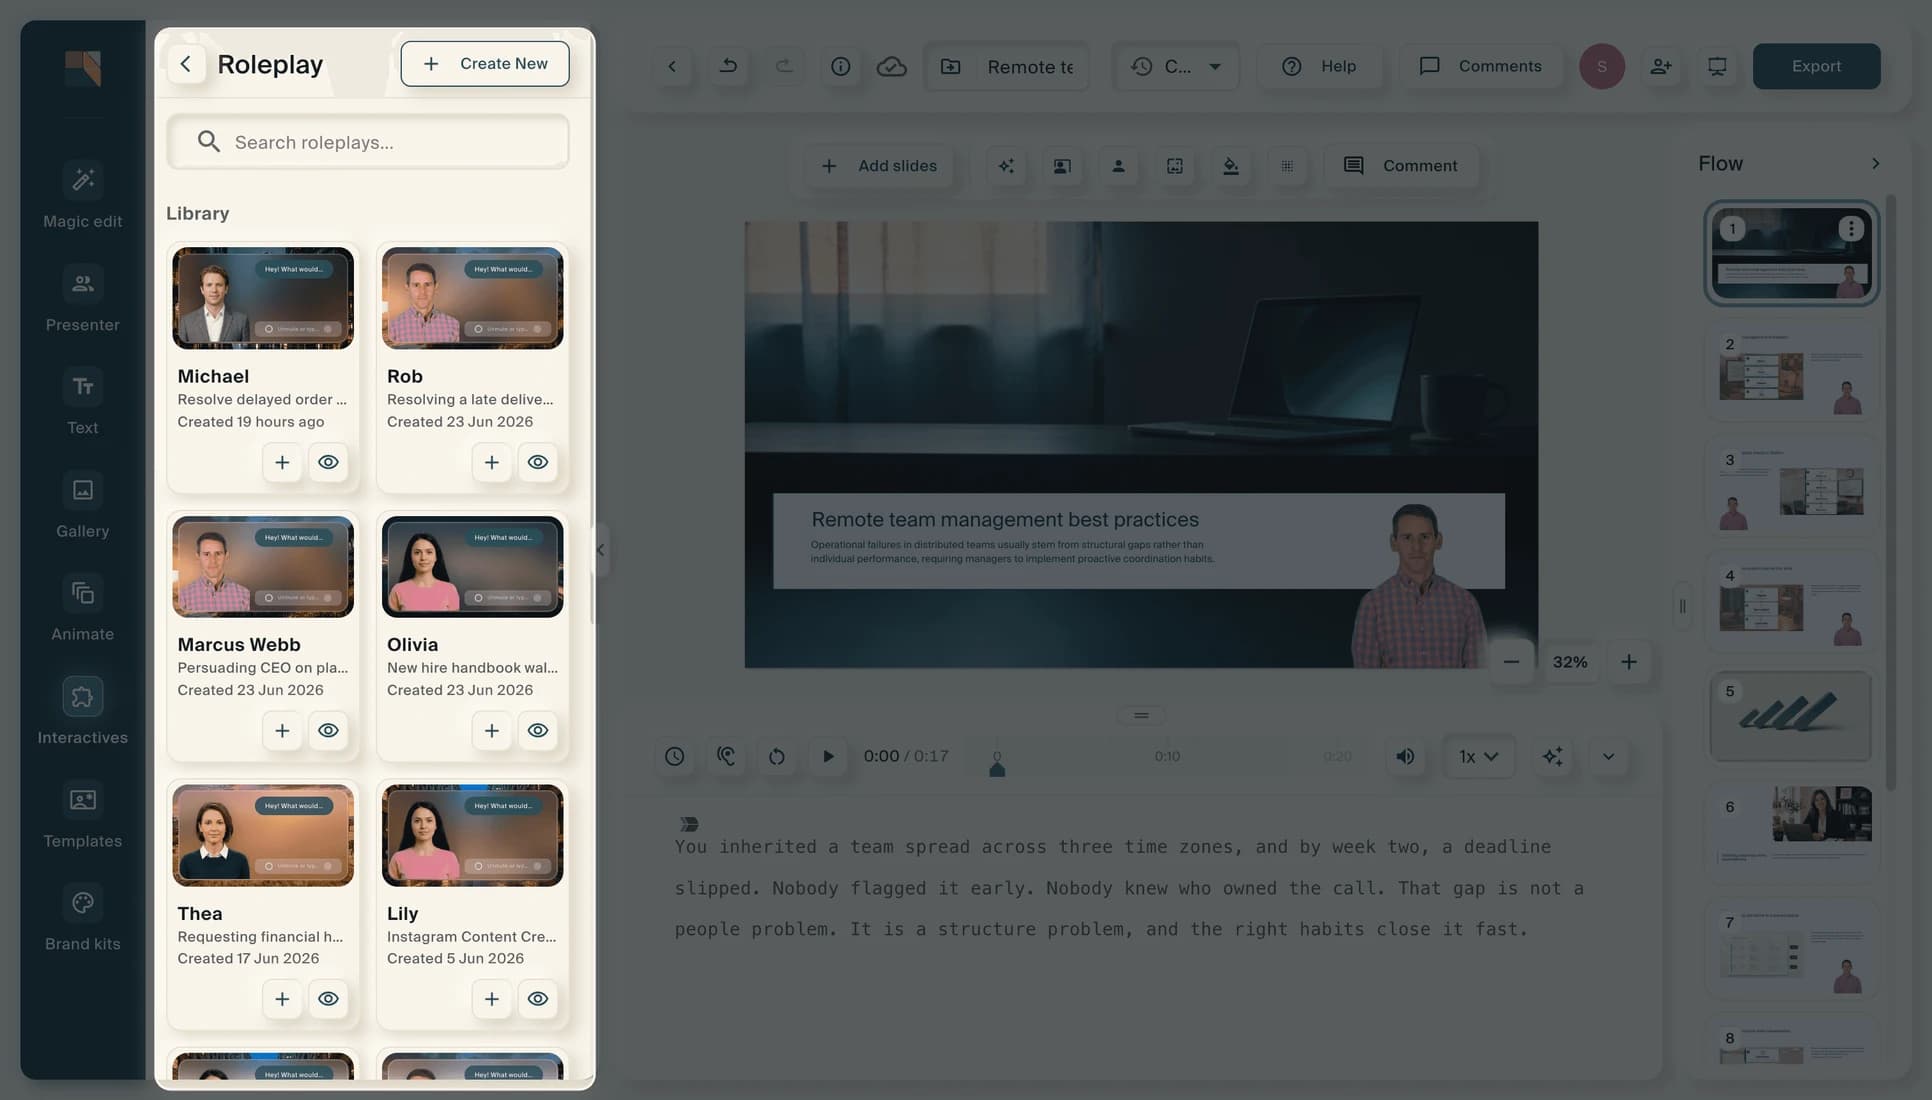Click the Search roleplays field
The height and width of the screenshot is (1100, 1932).
pyautogui.click(x=368, y=142)
